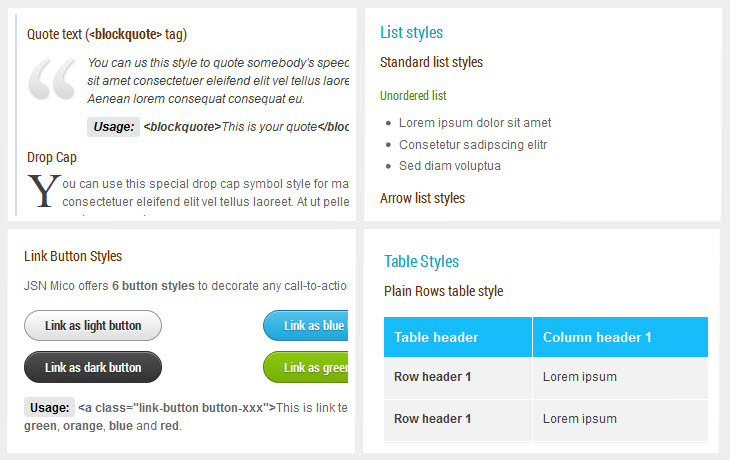Image resolution: width=730 pixels, height=460 pixels.
Task: Click the 'Link as blue' button
Action: tap(306, 326)
